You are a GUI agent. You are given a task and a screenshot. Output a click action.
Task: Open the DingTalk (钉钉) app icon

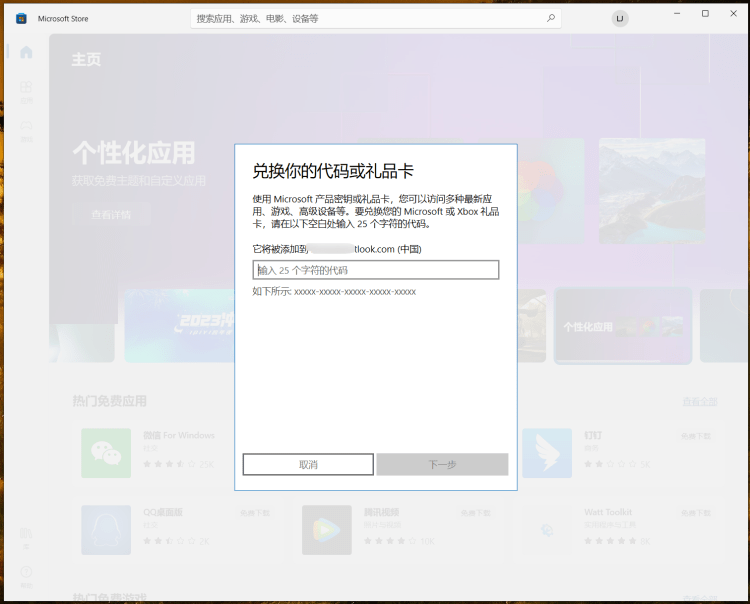click(547, 453)
